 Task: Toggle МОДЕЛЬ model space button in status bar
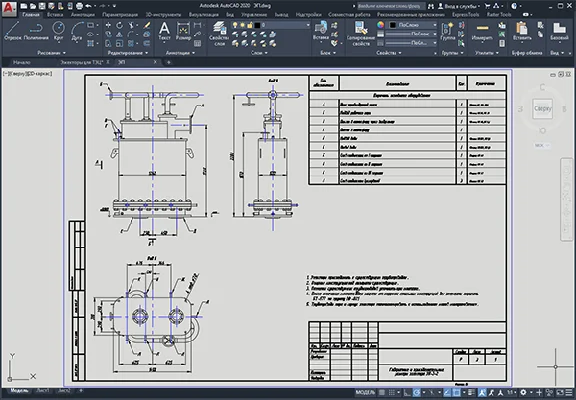pos(365,393)
